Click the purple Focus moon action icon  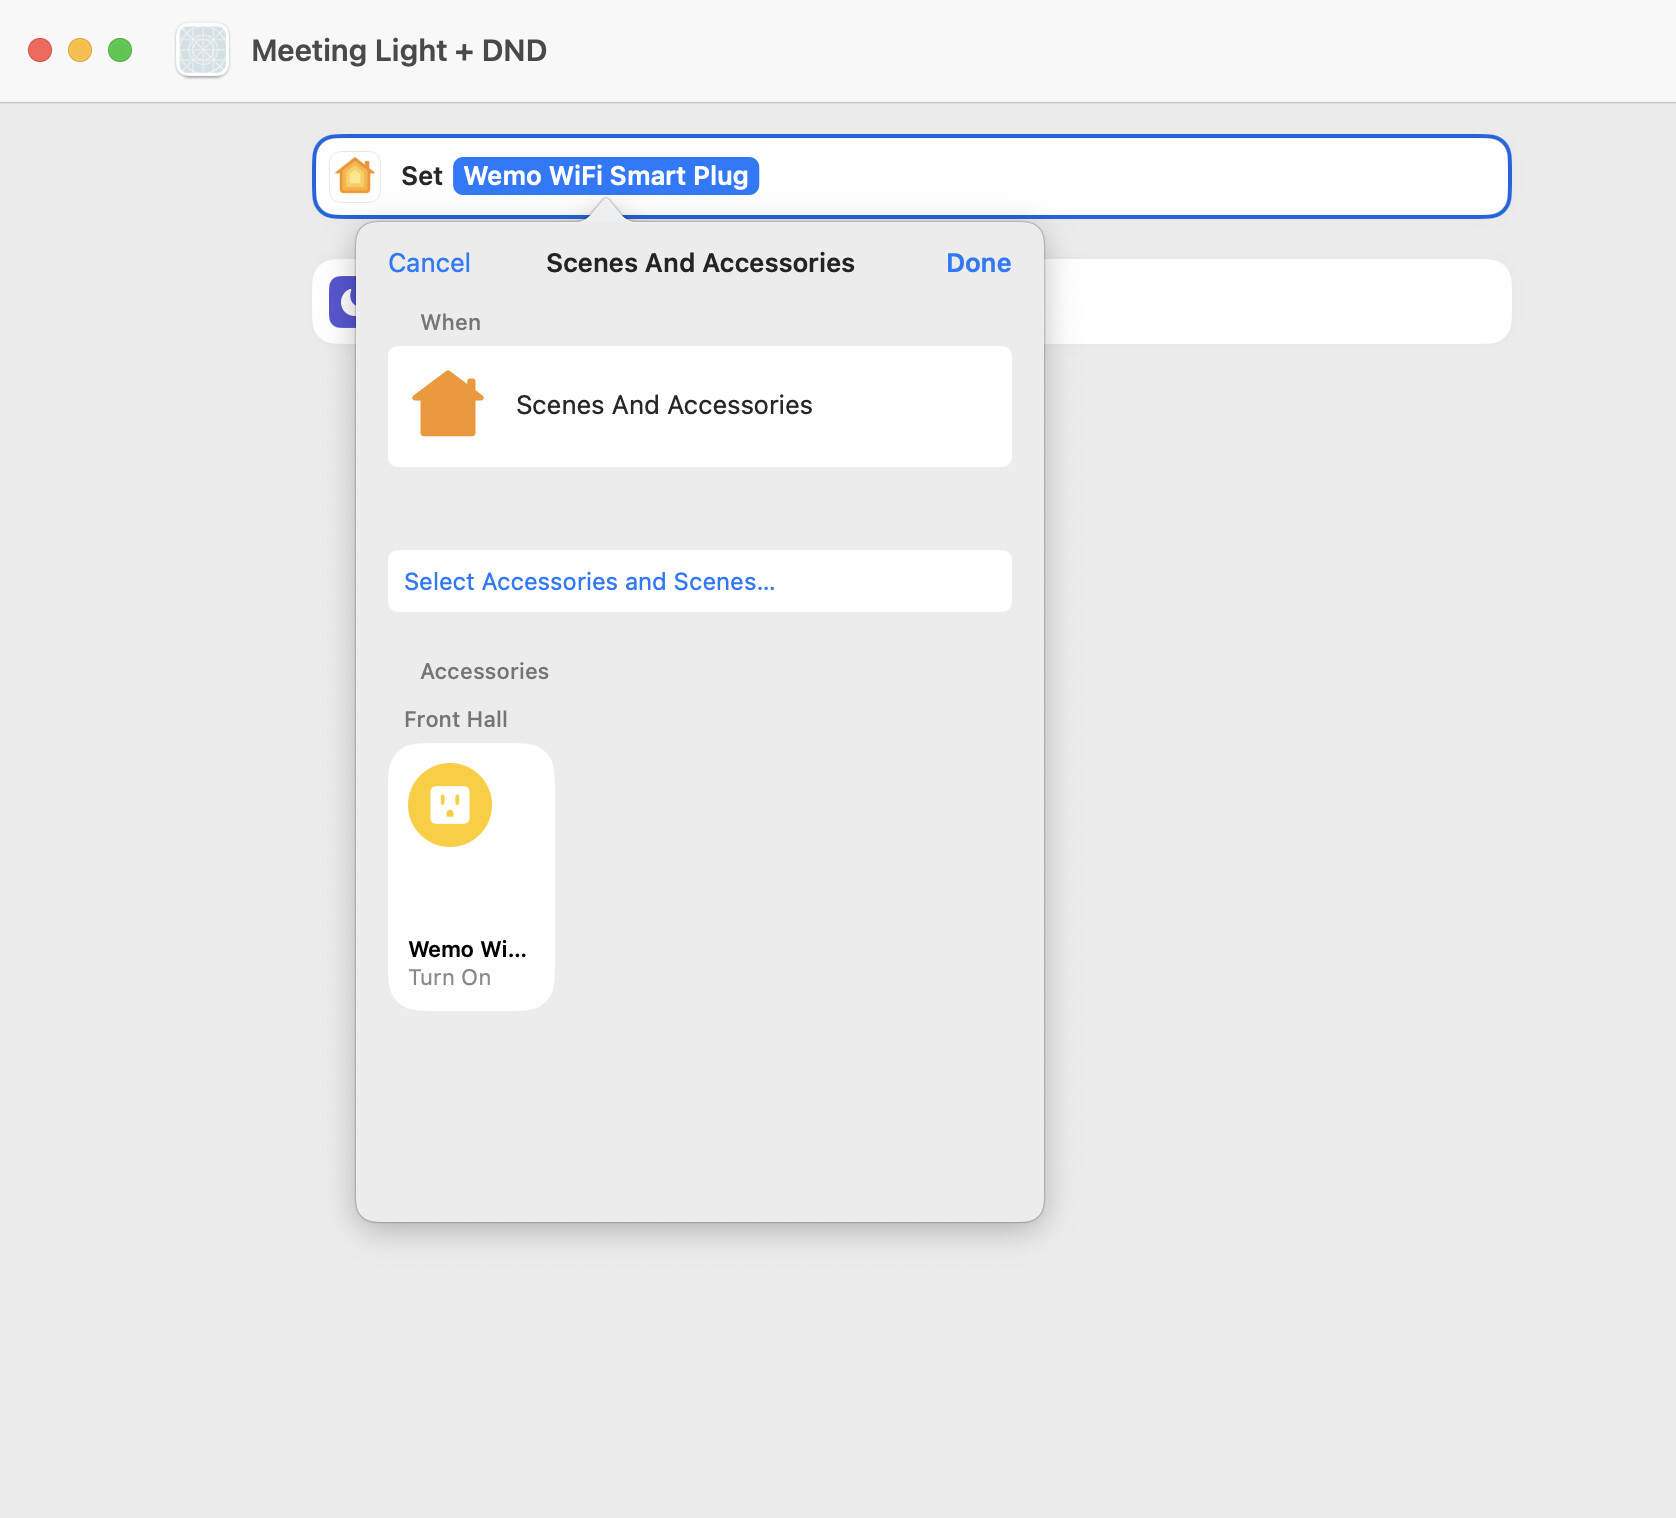click(x=343, y=302)
